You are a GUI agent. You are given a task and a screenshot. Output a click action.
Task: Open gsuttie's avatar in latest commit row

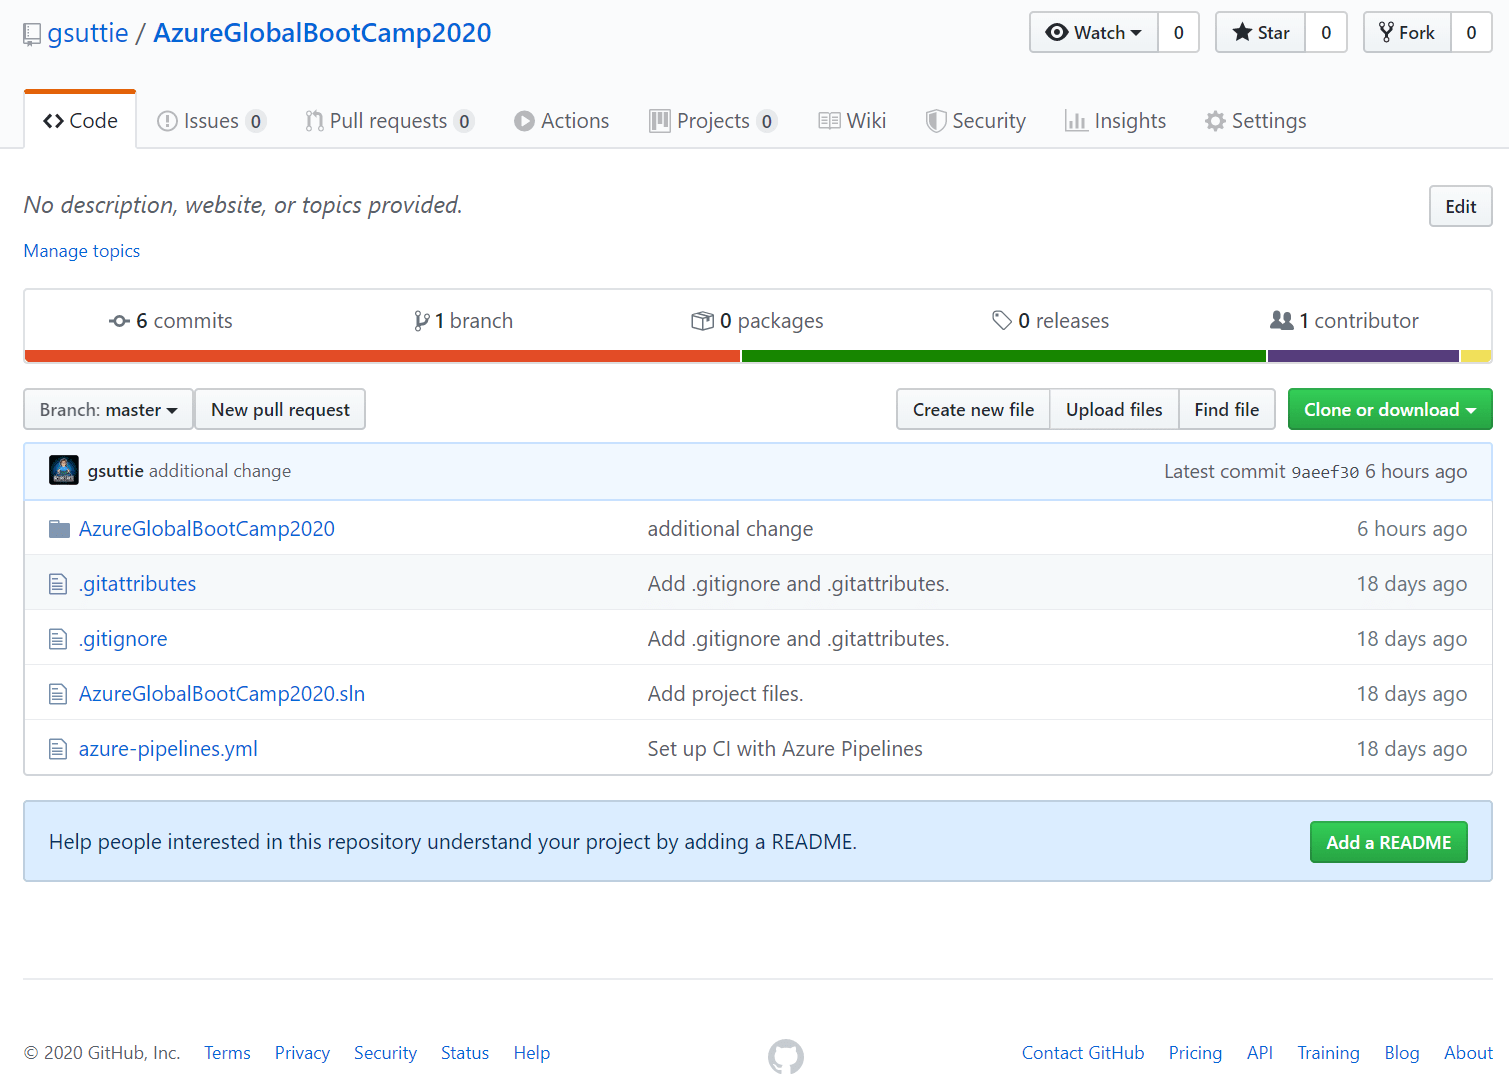pos(64,471)
